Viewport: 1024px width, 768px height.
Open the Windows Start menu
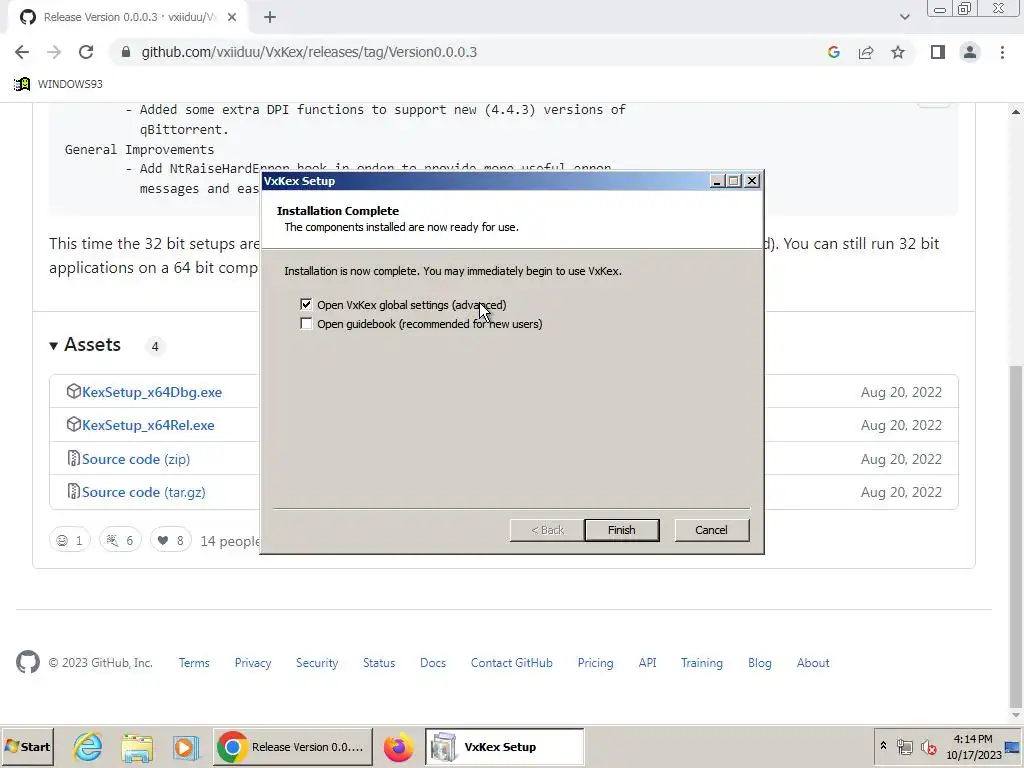(27, 746)
